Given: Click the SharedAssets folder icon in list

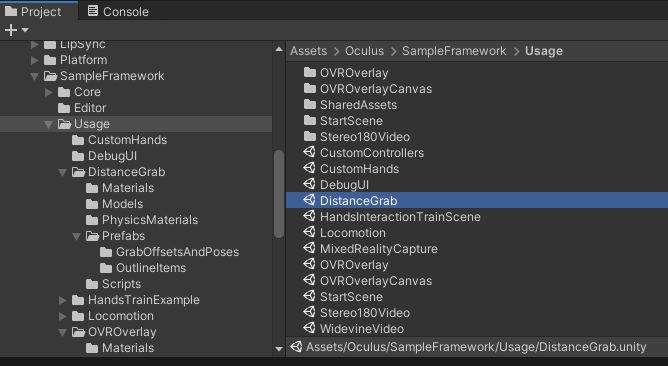Looking at the screenshot, I should click(310, 104).
